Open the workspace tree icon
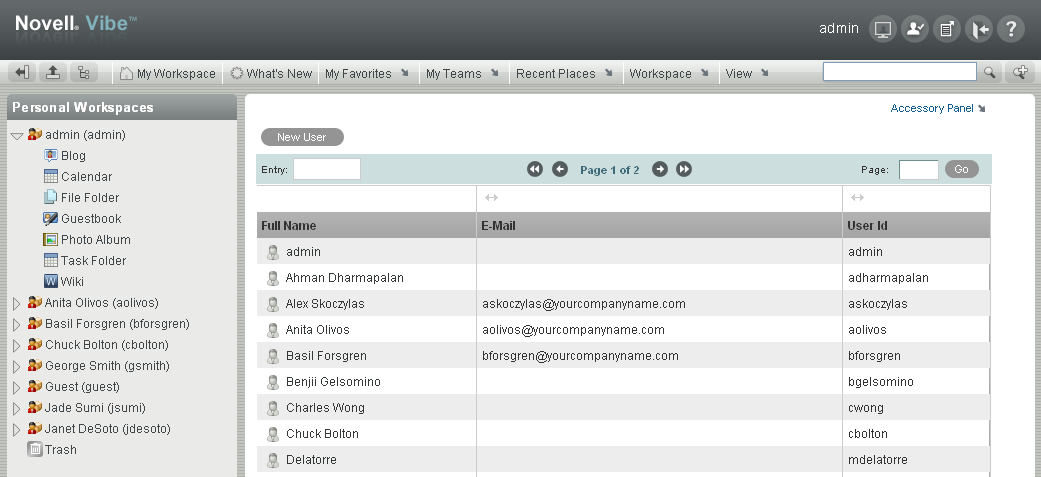Screen dimensions: 1041x477 [x=84, y=73]
